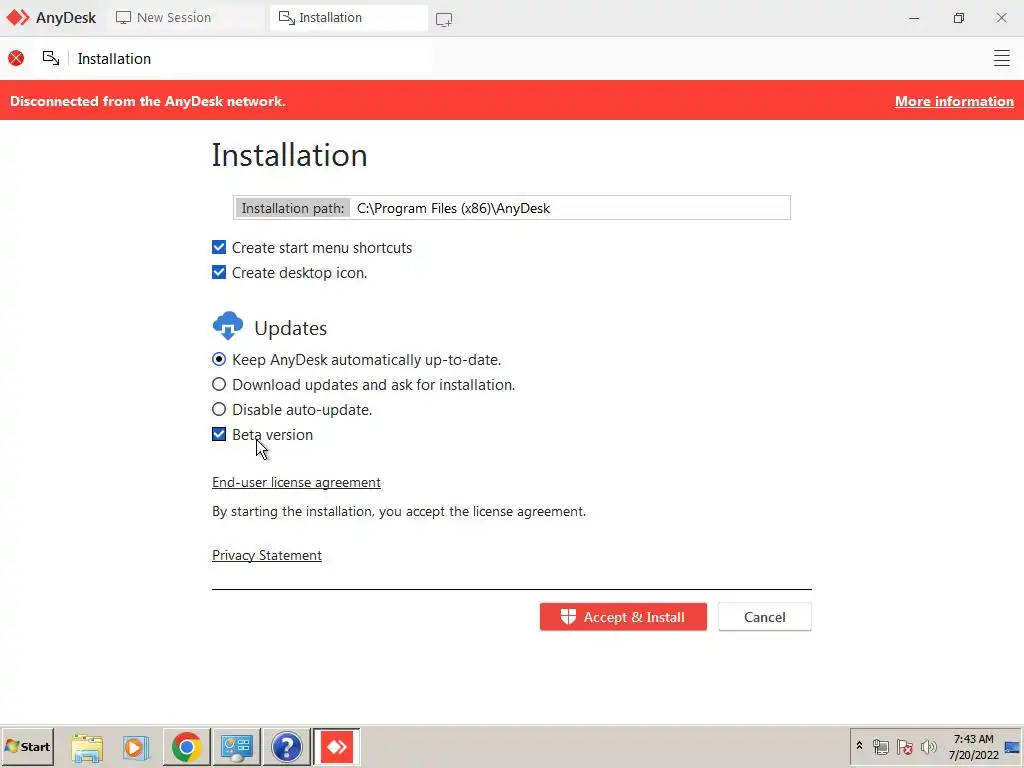
Task: Open a new tab with plus monitor icon
Action: pyautogui.click(x=443, y=19)
